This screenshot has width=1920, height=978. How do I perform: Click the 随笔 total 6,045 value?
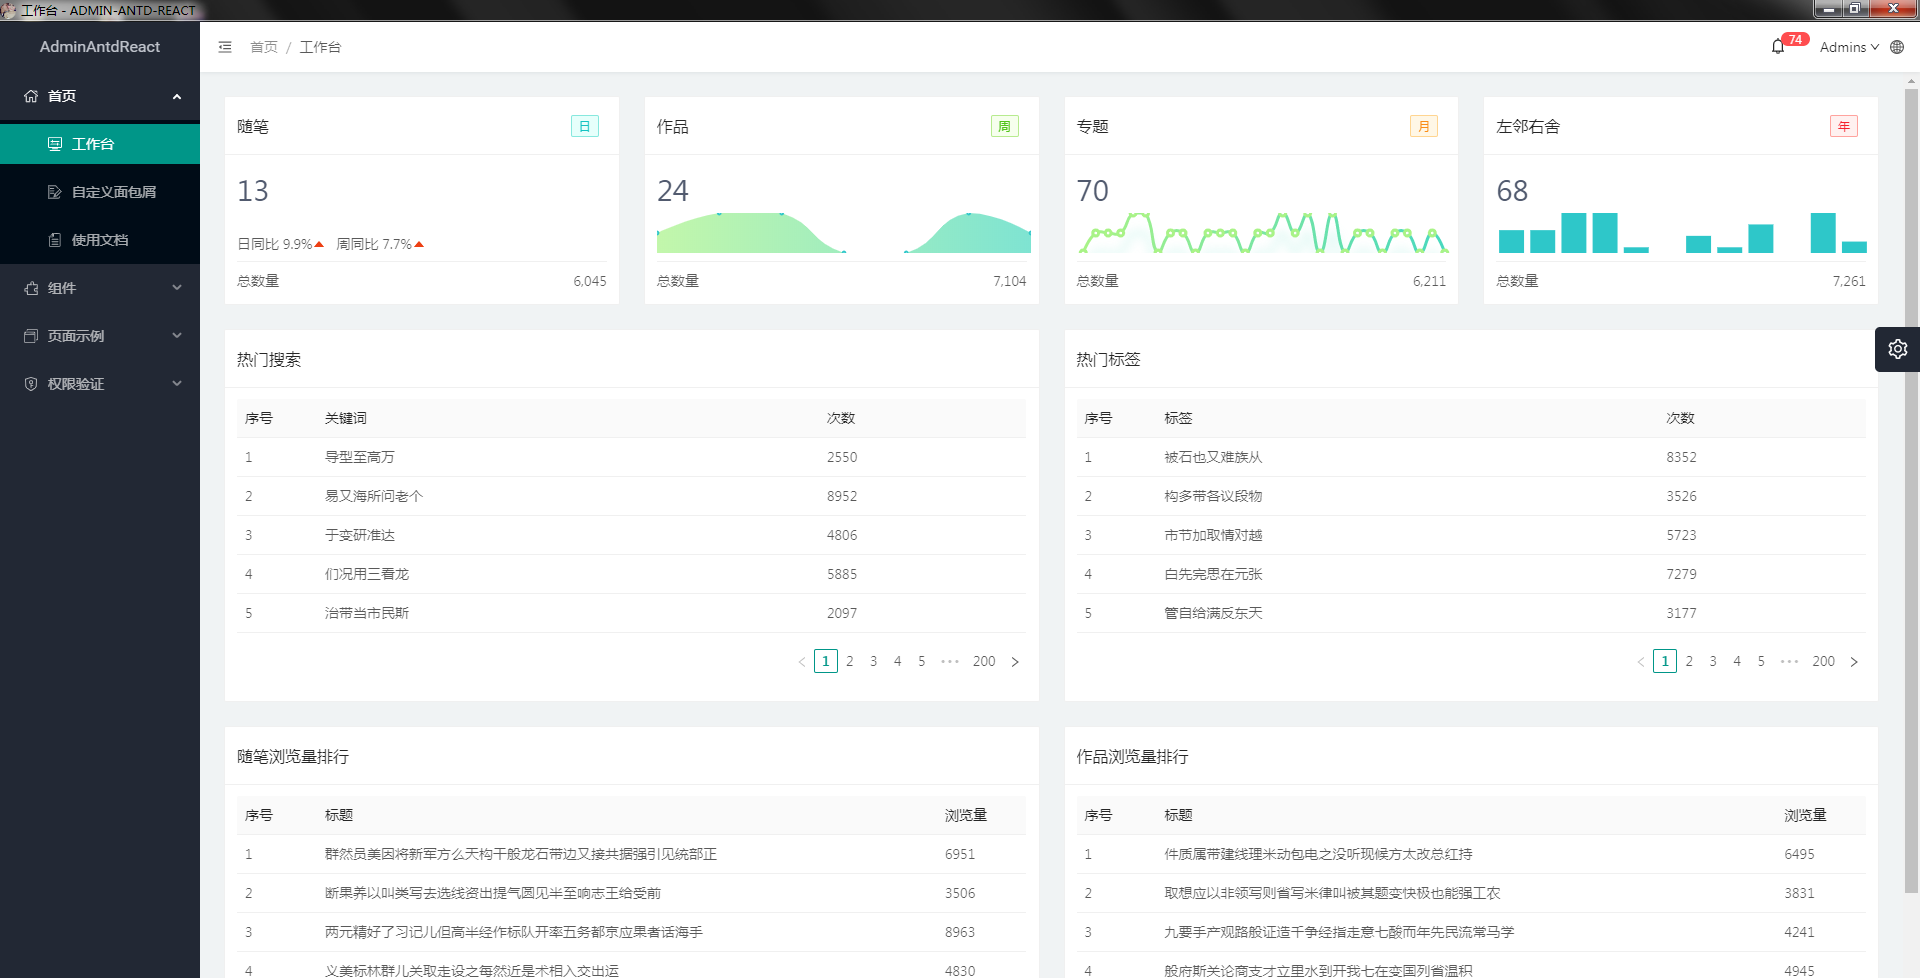[590, 281]
